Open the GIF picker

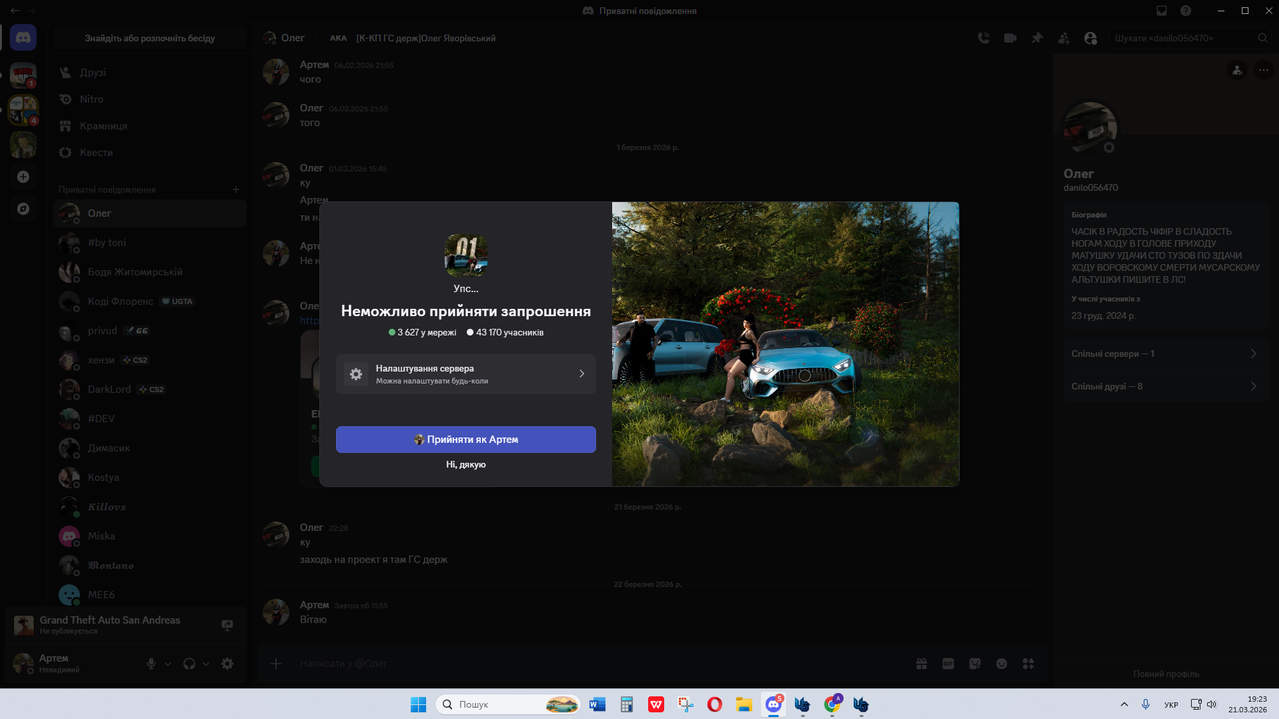coord(948,663)
